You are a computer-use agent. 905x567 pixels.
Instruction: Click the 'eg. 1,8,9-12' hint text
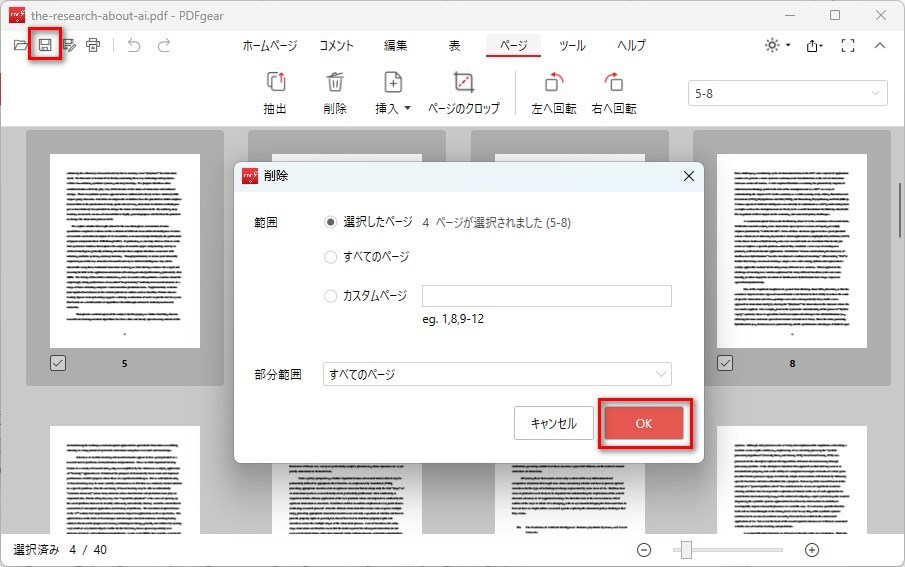(453, 319)
